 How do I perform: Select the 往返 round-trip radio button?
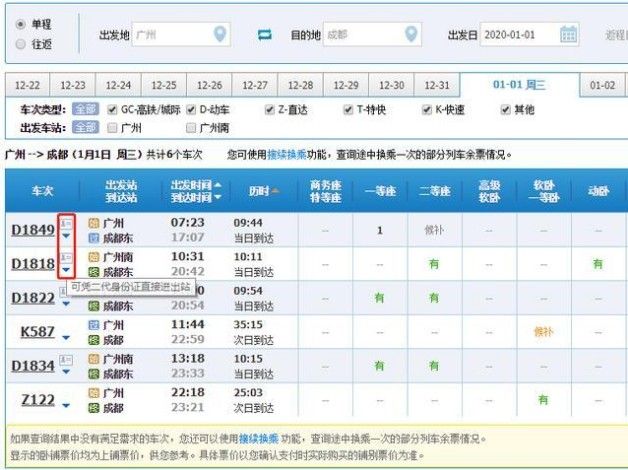click(20, 44)
